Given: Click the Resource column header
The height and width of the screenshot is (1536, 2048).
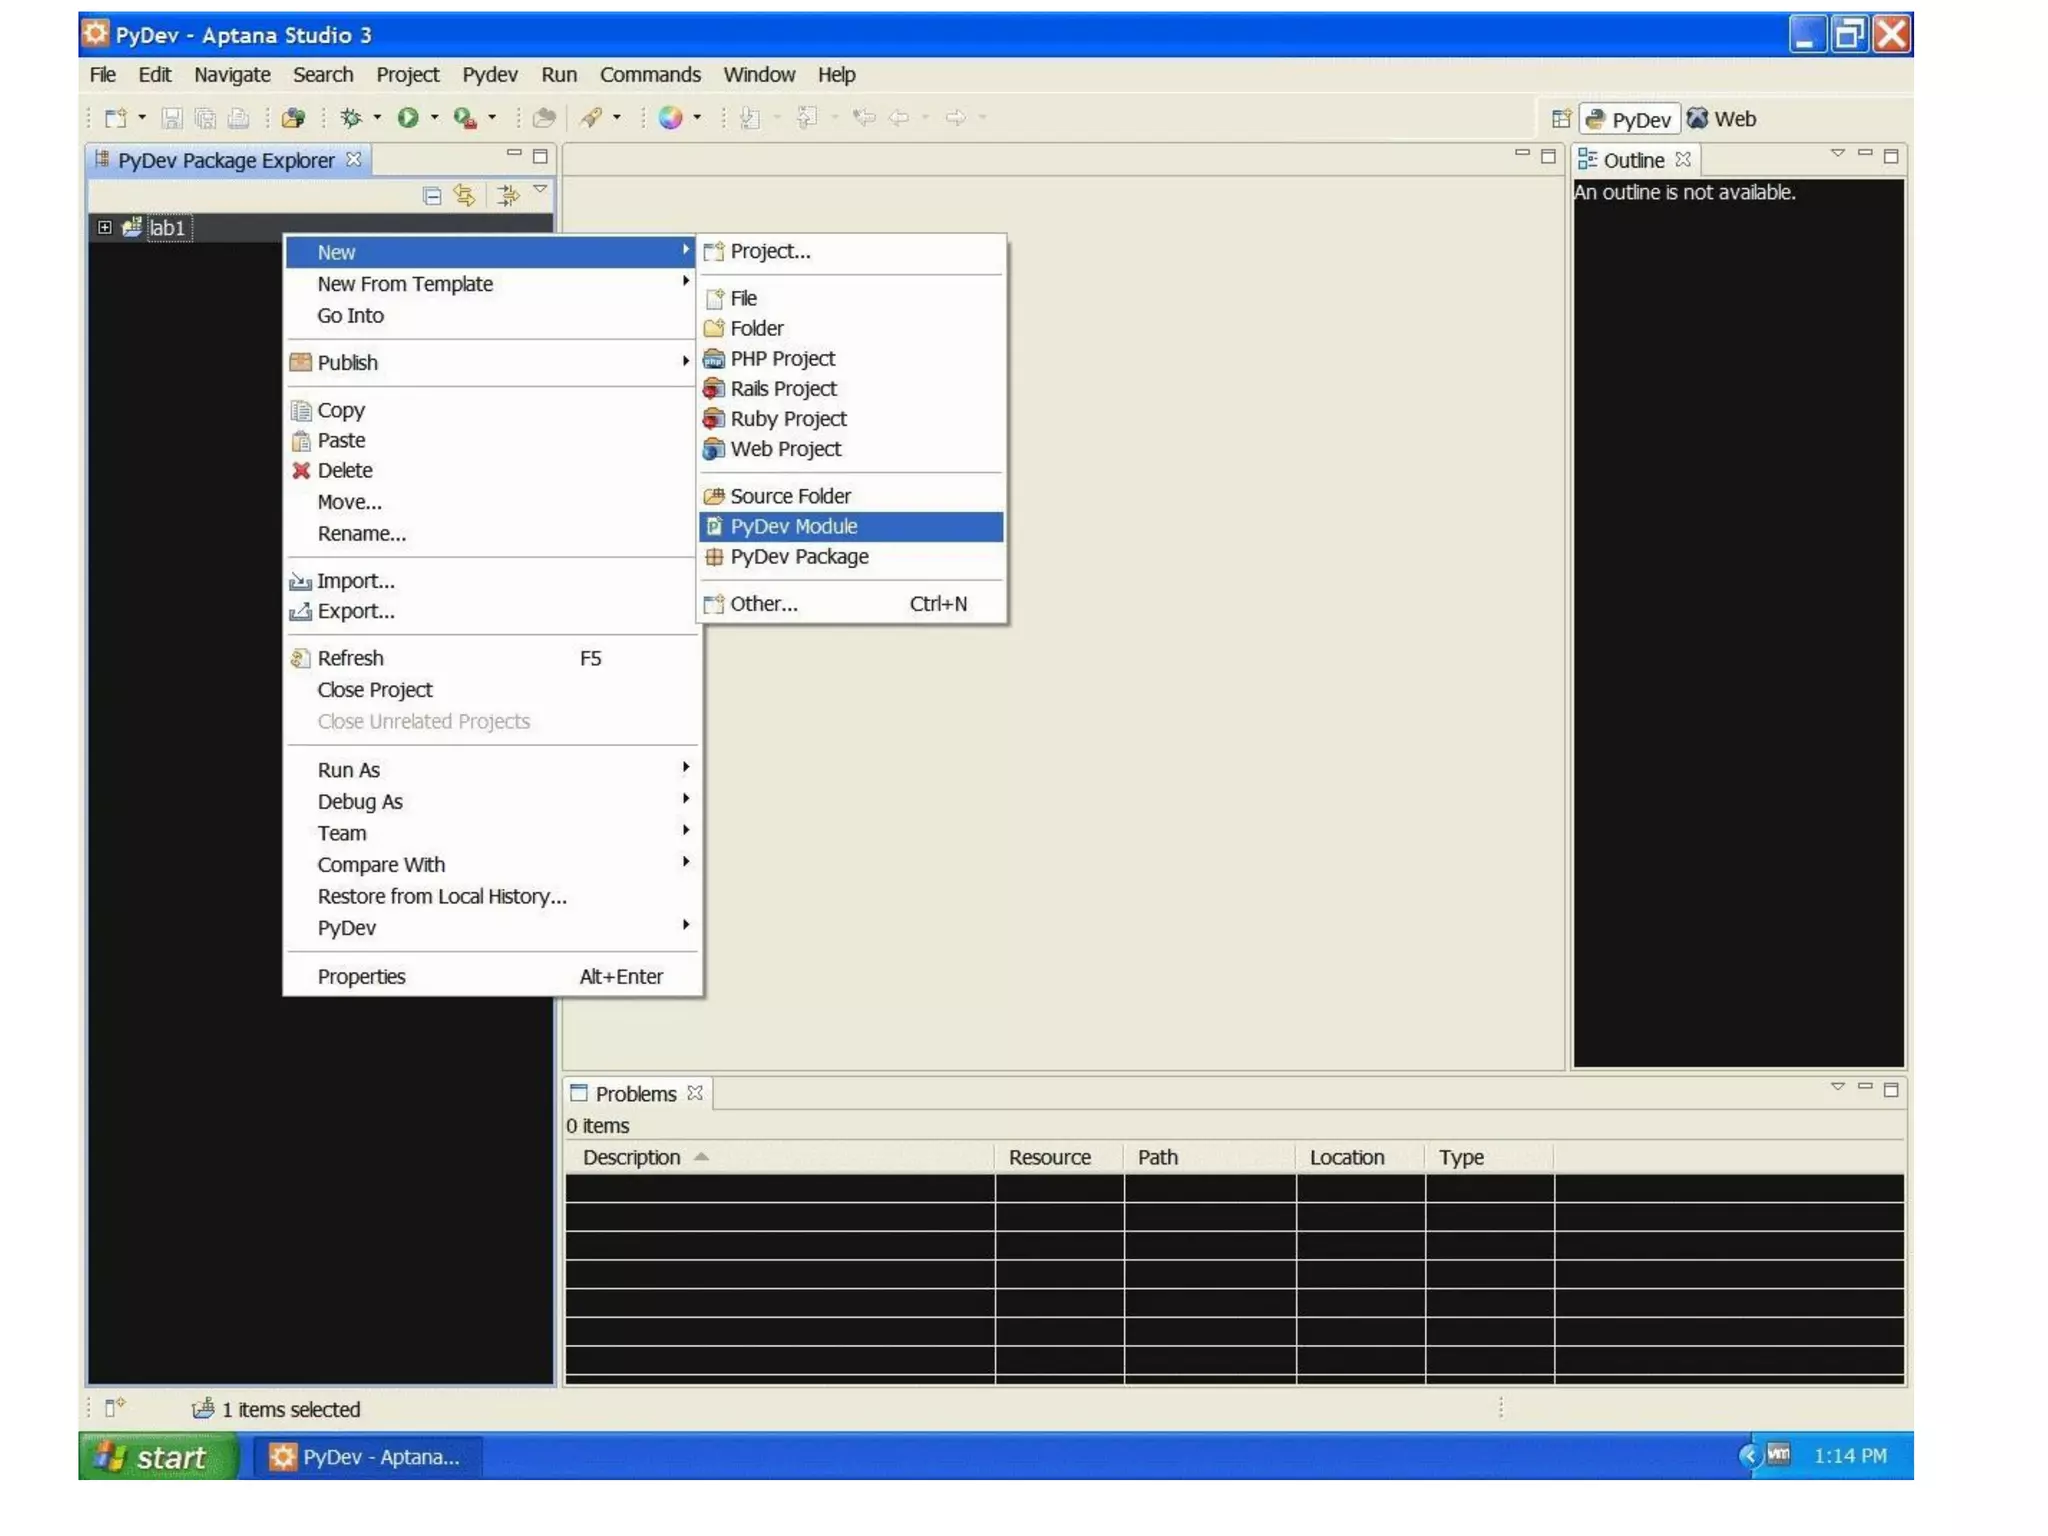Looking at the screenshot, I should coord(1059,1158).
